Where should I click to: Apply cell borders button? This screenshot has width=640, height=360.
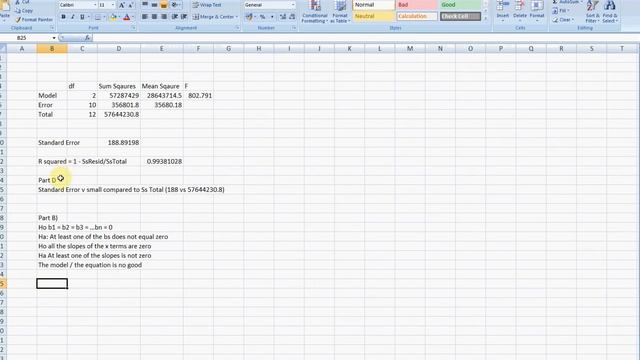[x=97, y=17]
